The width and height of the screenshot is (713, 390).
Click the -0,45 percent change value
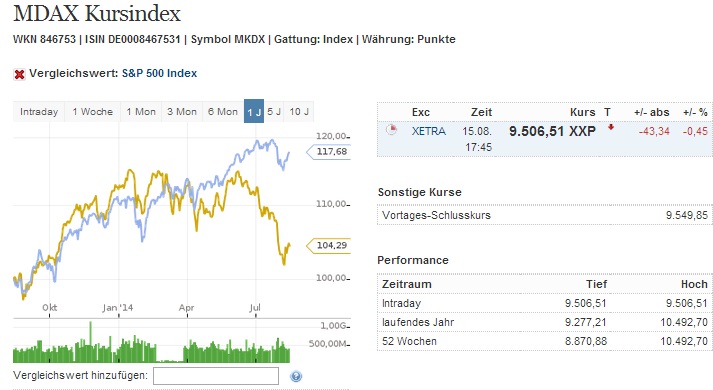tap(695, 131)
